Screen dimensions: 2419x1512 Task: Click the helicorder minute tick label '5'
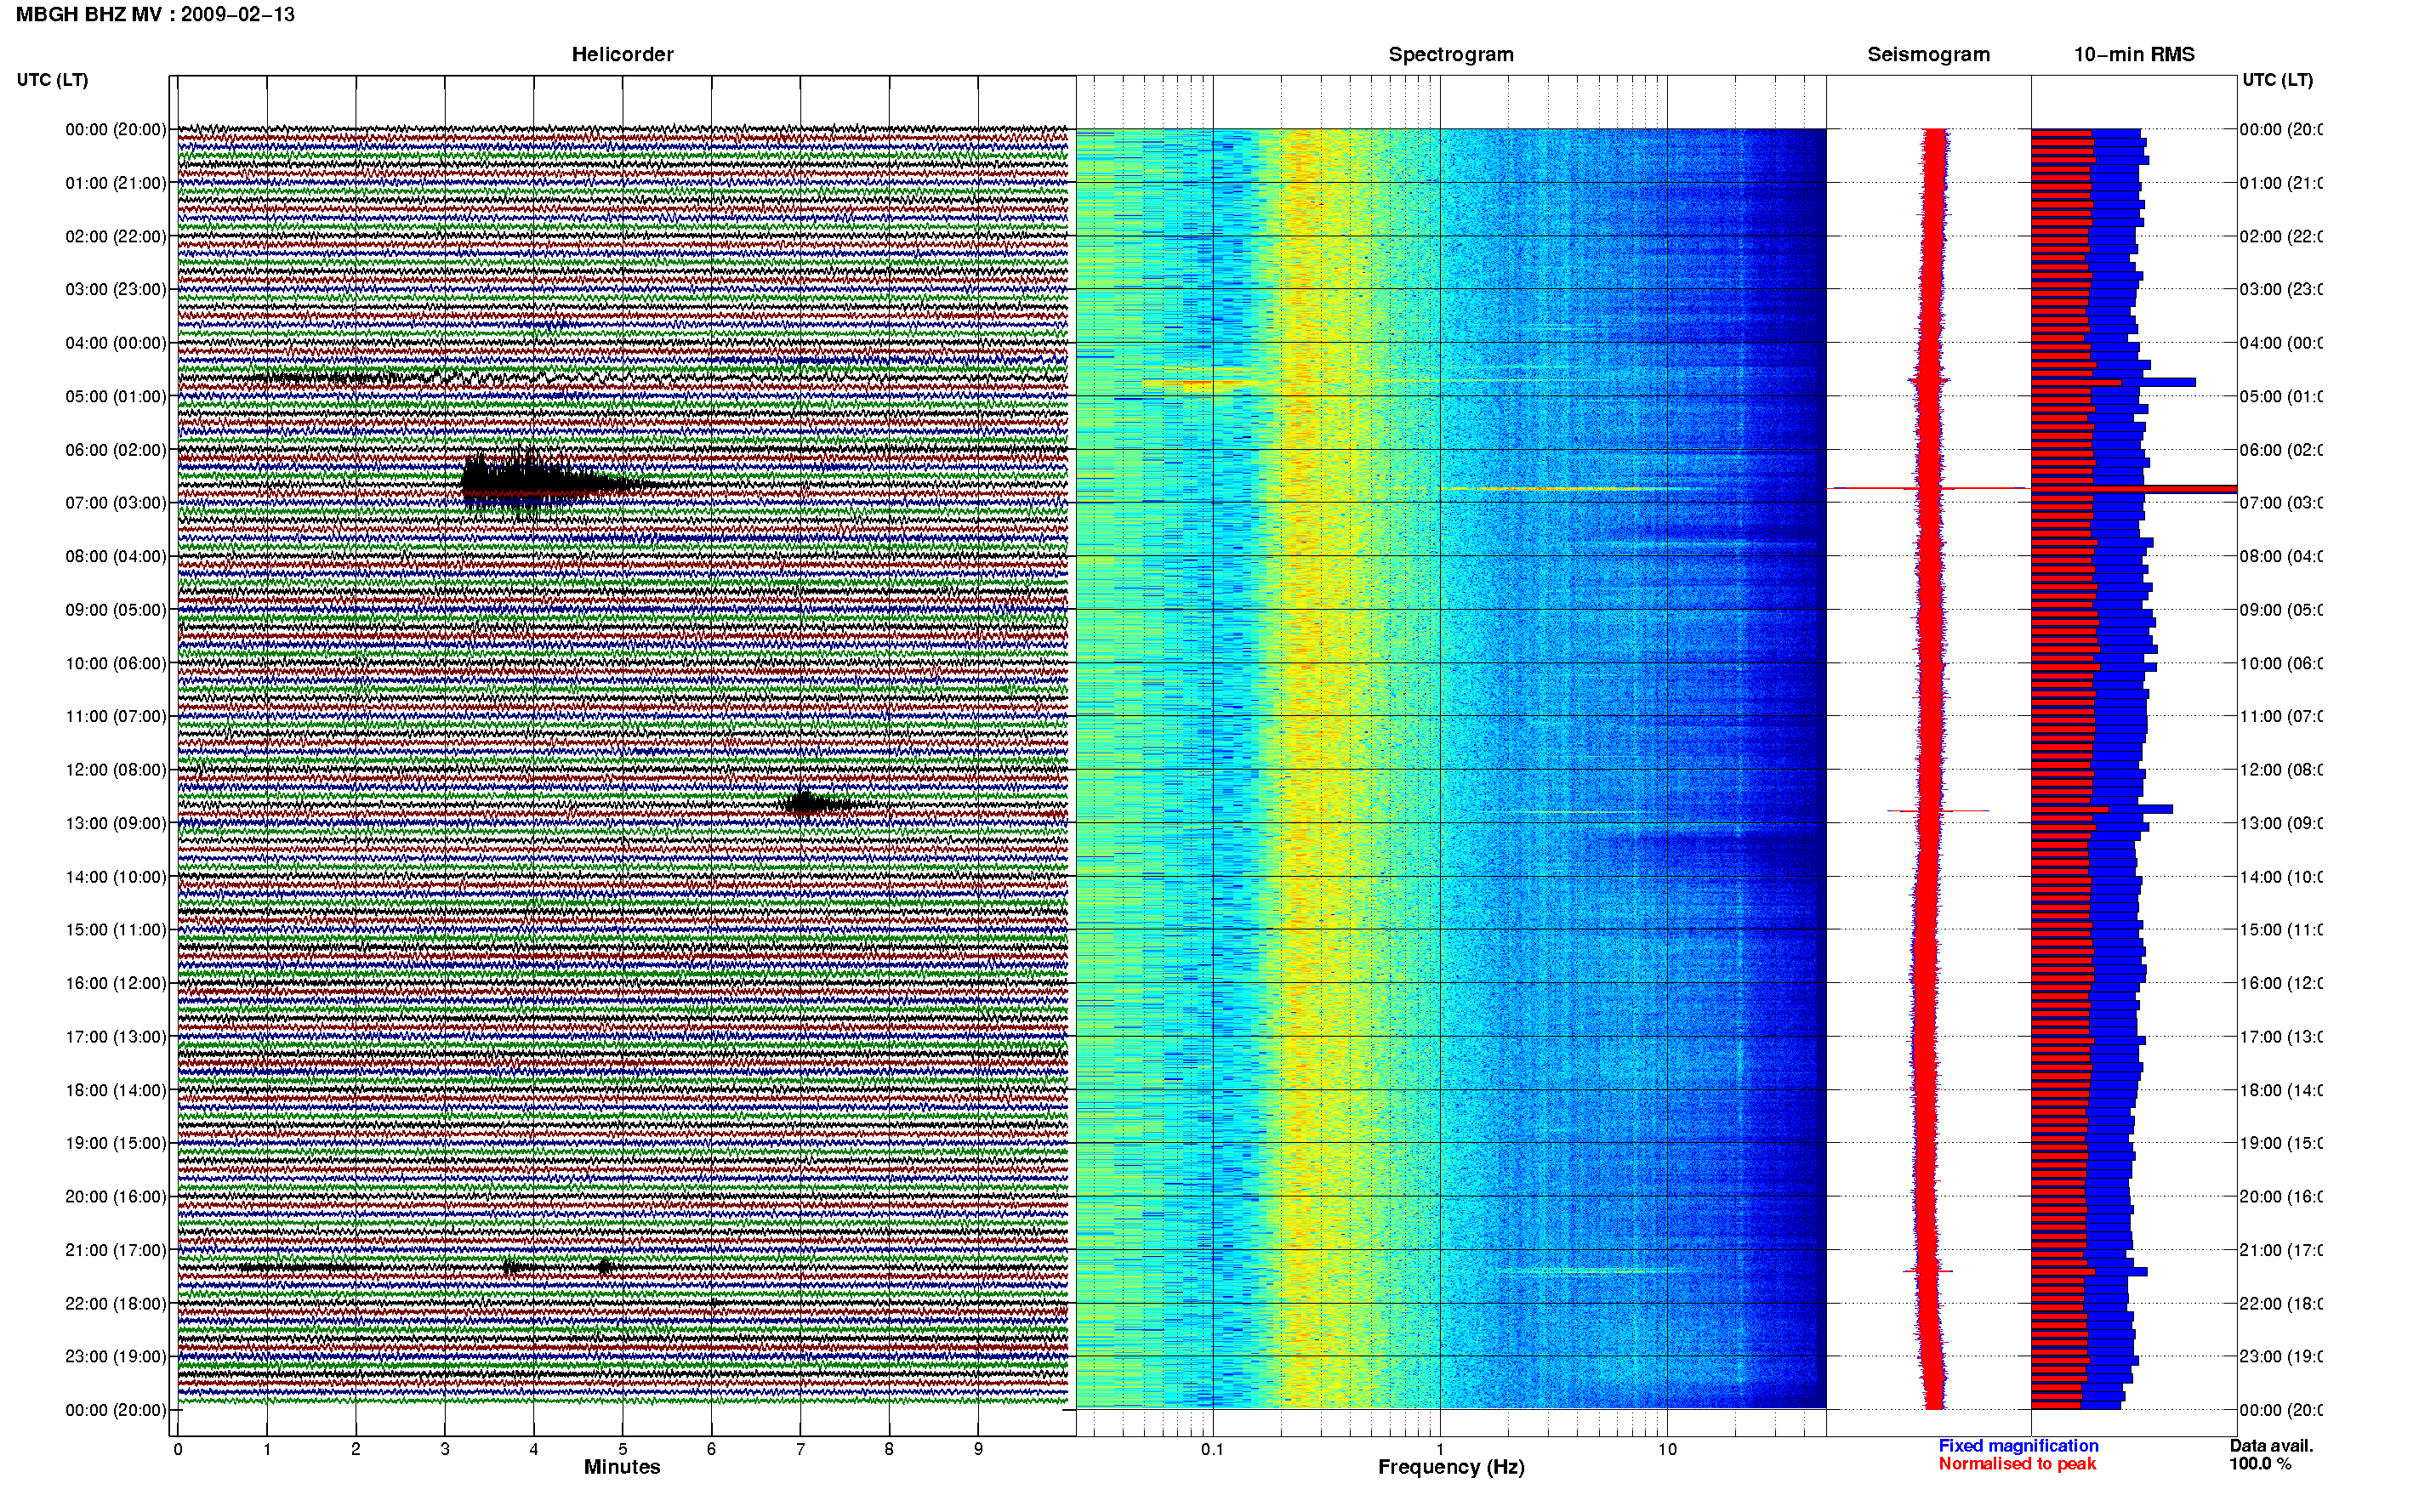(x=622, y=1449)
